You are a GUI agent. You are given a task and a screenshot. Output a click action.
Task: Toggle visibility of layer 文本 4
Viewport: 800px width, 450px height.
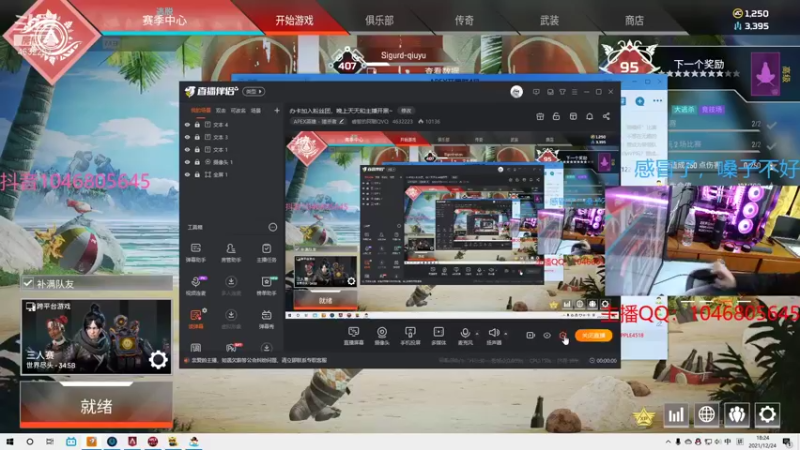click(x=187, y=124)
